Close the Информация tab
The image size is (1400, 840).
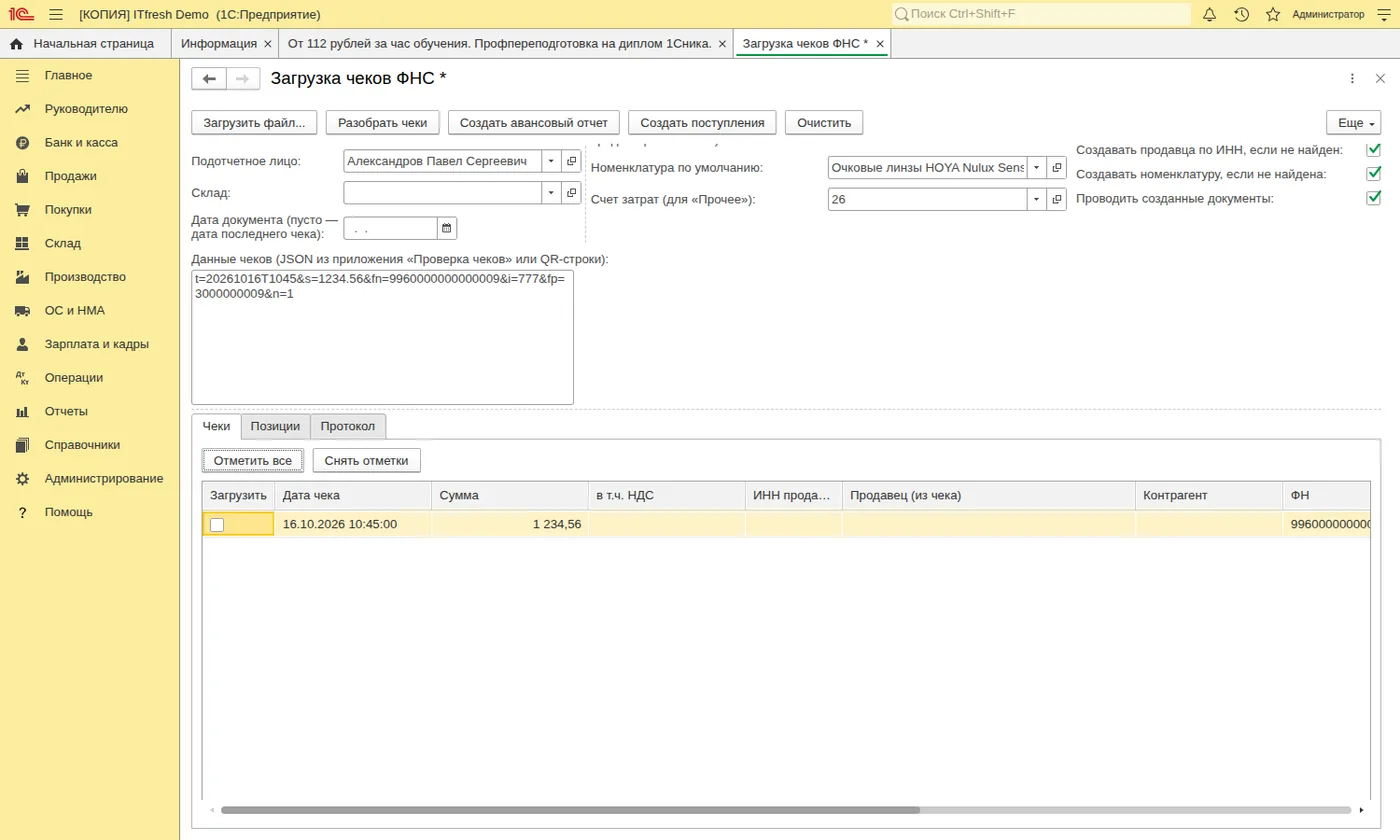pyautogui.click(x=267, y=44)
